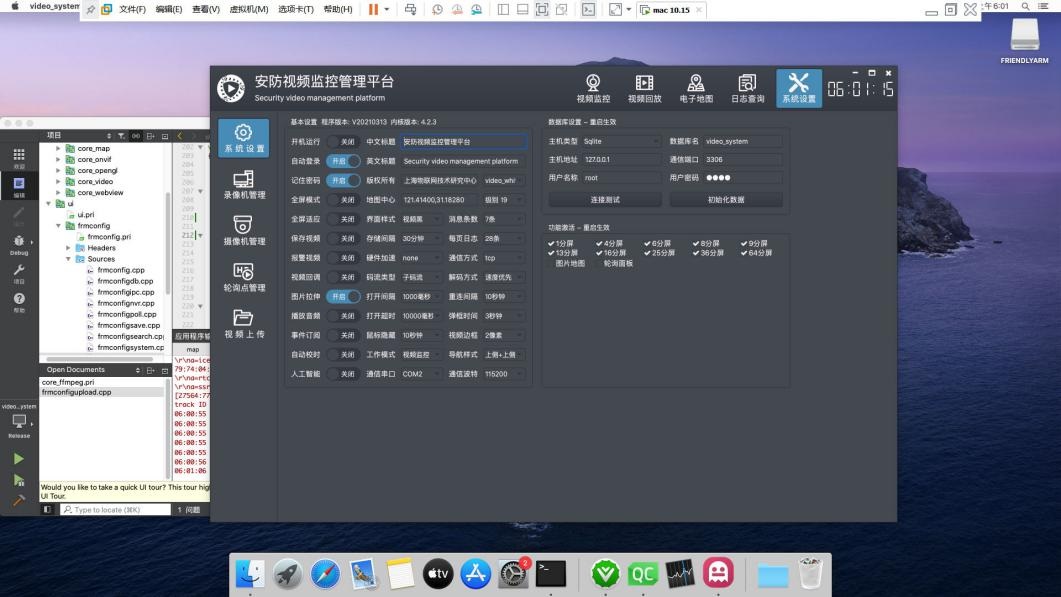Open the 通信方式 tcp dropdown

tap(503, 258)
